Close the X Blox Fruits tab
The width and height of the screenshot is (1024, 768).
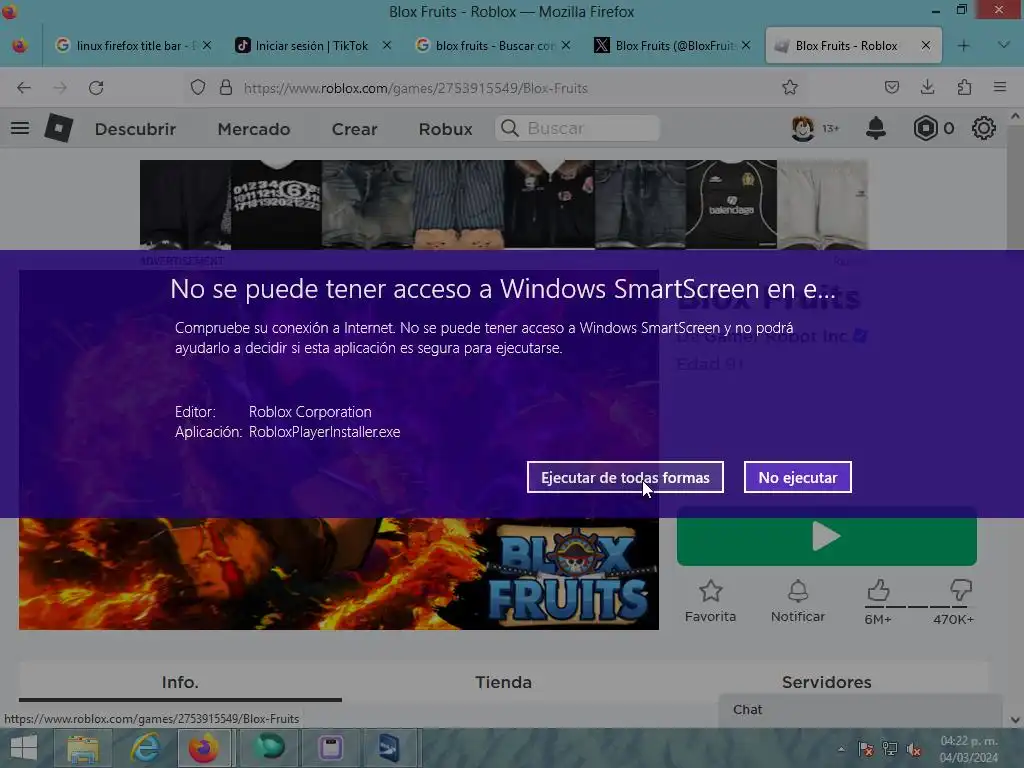coord(746,45)
